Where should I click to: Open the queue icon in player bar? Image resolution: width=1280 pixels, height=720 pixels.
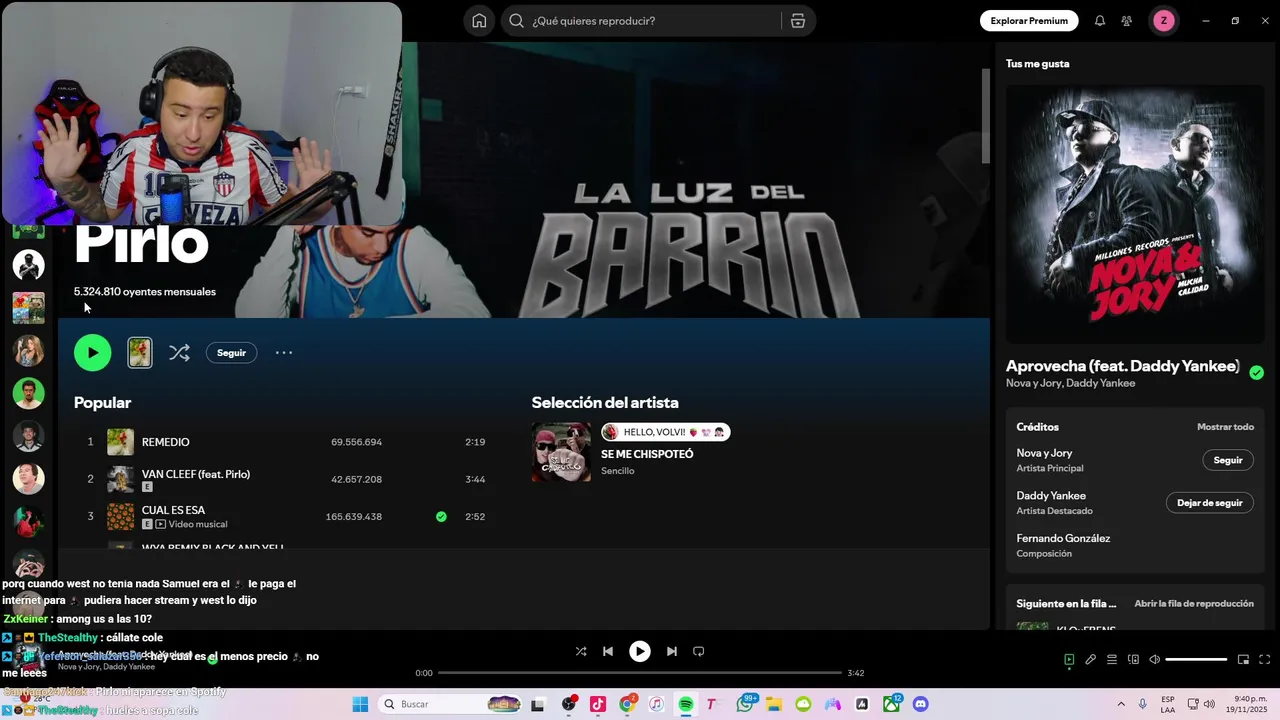(x=1112, y=660)
